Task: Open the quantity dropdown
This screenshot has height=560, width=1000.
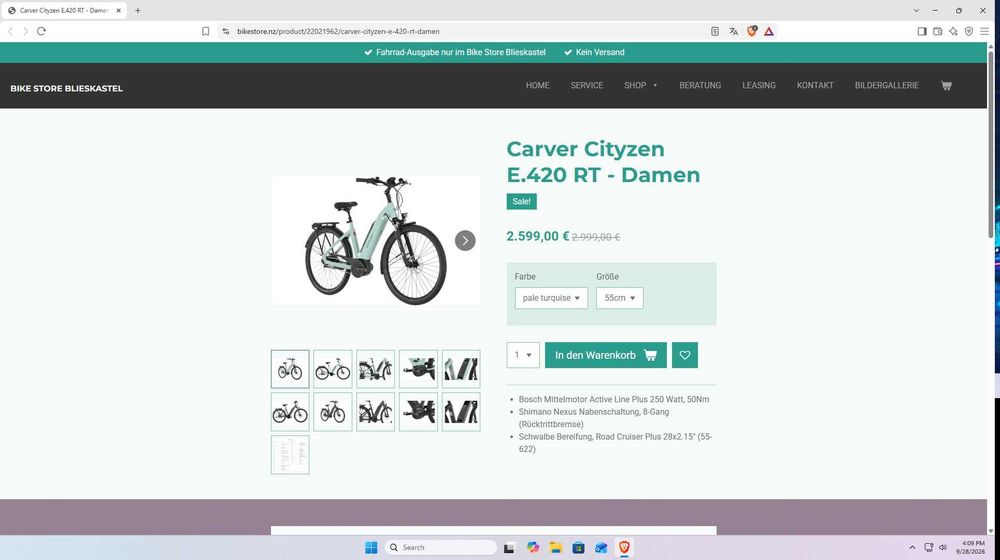Action: pyautogui.click(x=523, y=355)
